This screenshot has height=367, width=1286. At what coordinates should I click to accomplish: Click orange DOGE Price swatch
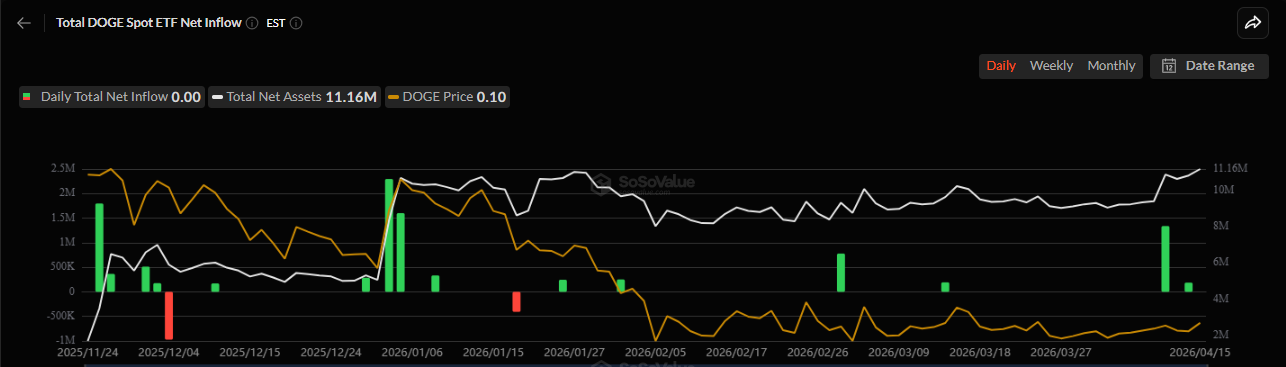[395, 97]
